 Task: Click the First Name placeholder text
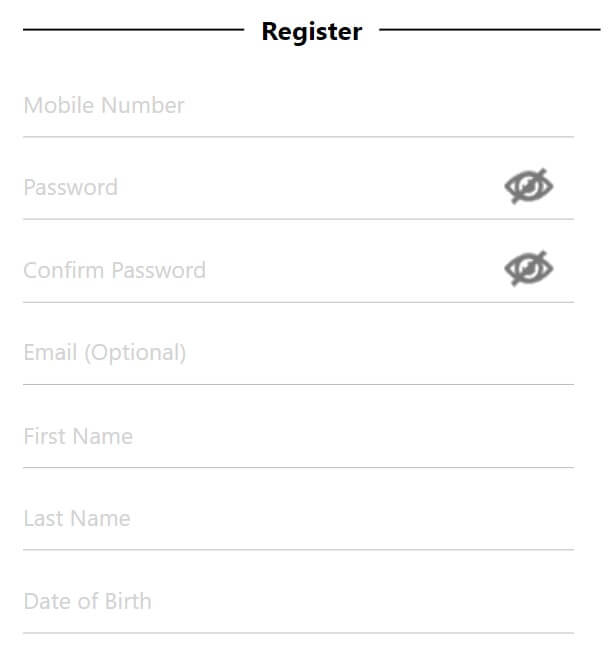[78, 436]
